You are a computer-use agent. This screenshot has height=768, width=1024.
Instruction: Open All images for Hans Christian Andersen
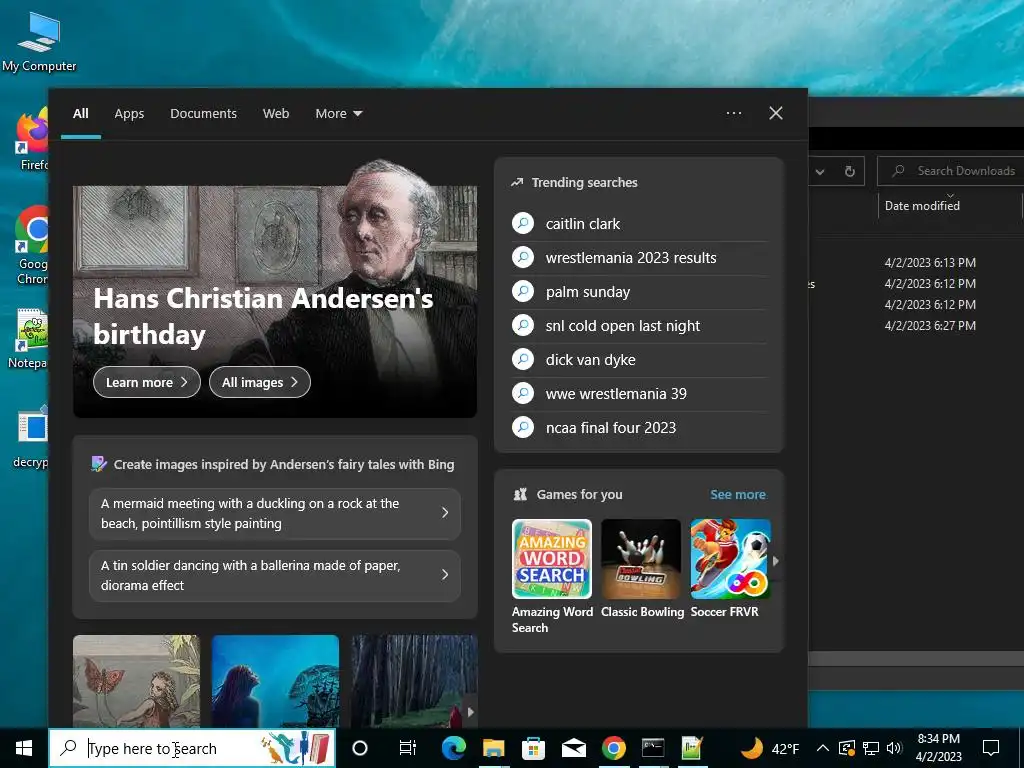click(x=260, y=382)
